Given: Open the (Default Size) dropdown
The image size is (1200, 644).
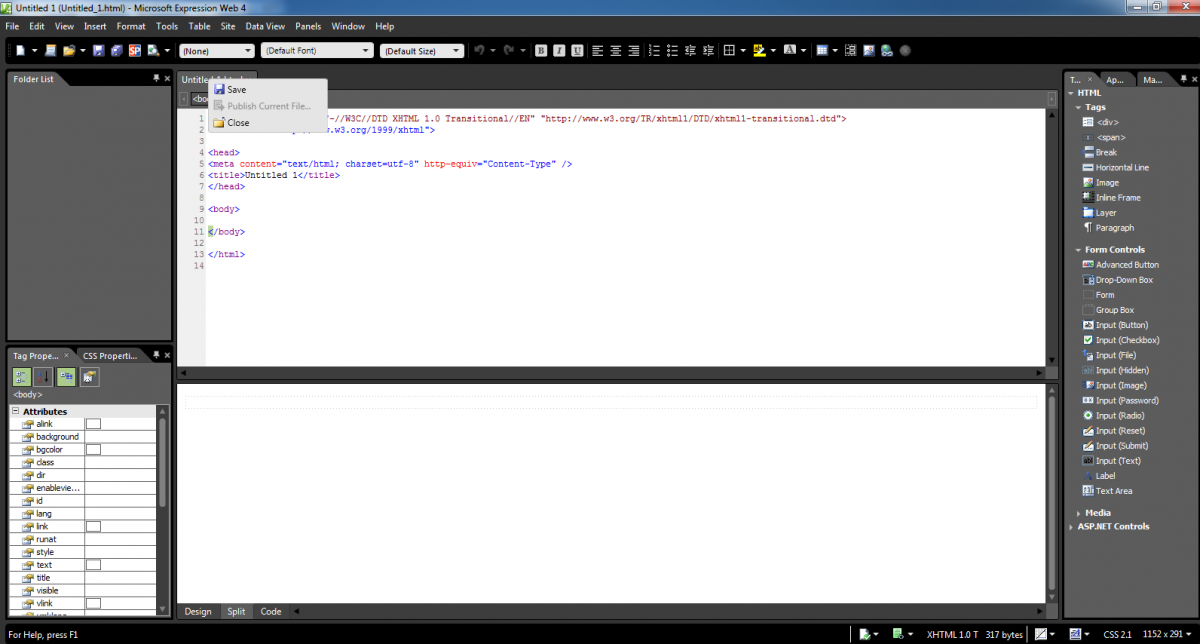Looking at the screenshot, I should point(422,50).
